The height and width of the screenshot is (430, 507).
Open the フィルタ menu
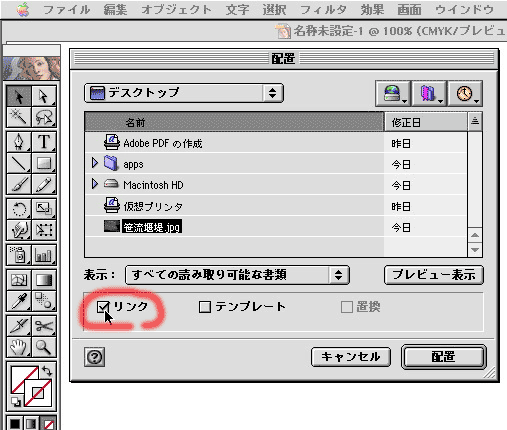[323, 10]
